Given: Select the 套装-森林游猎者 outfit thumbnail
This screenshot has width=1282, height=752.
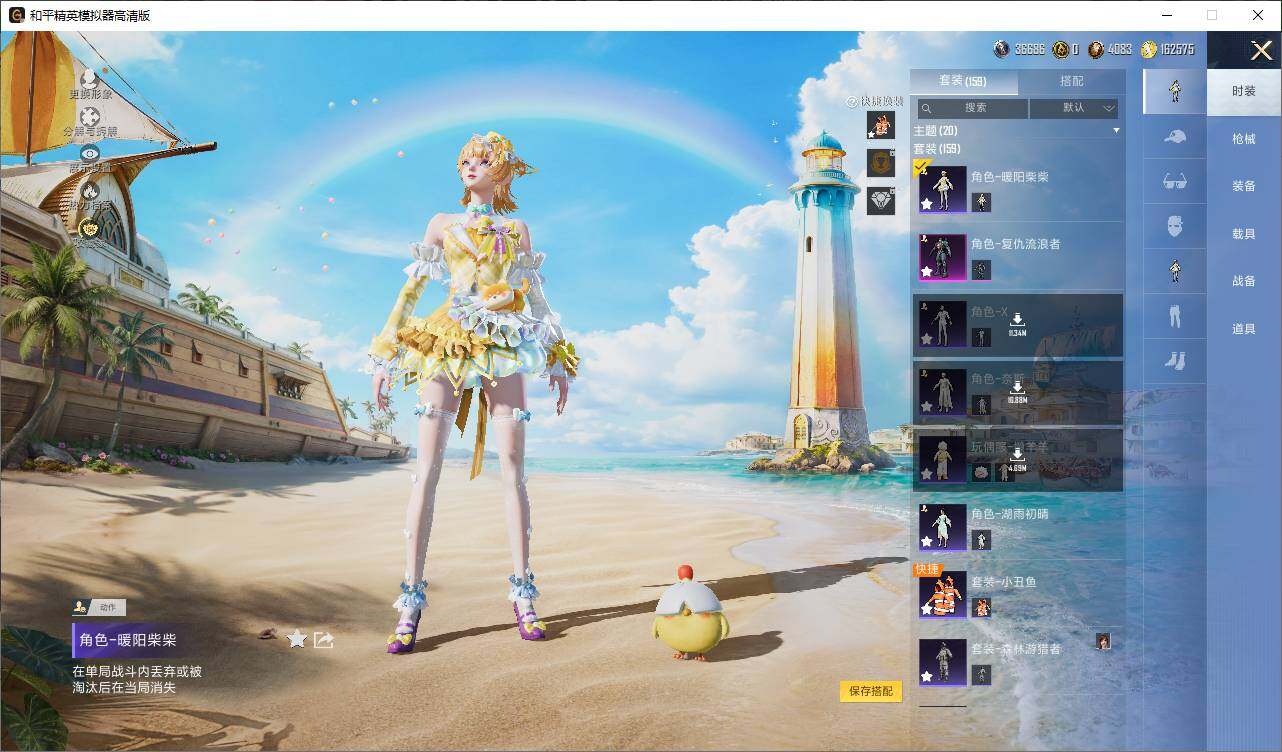Looking at the screenshot, I should [x=943, y=662].
